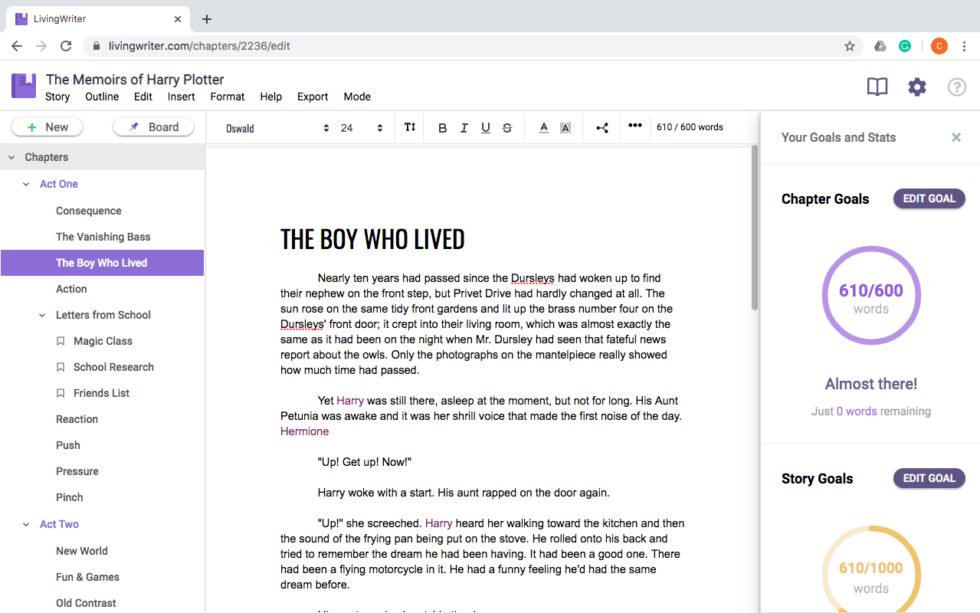The image size is (980, 613).
Task: Open the orange profile avatar
Action: click(x=939, y=46)
